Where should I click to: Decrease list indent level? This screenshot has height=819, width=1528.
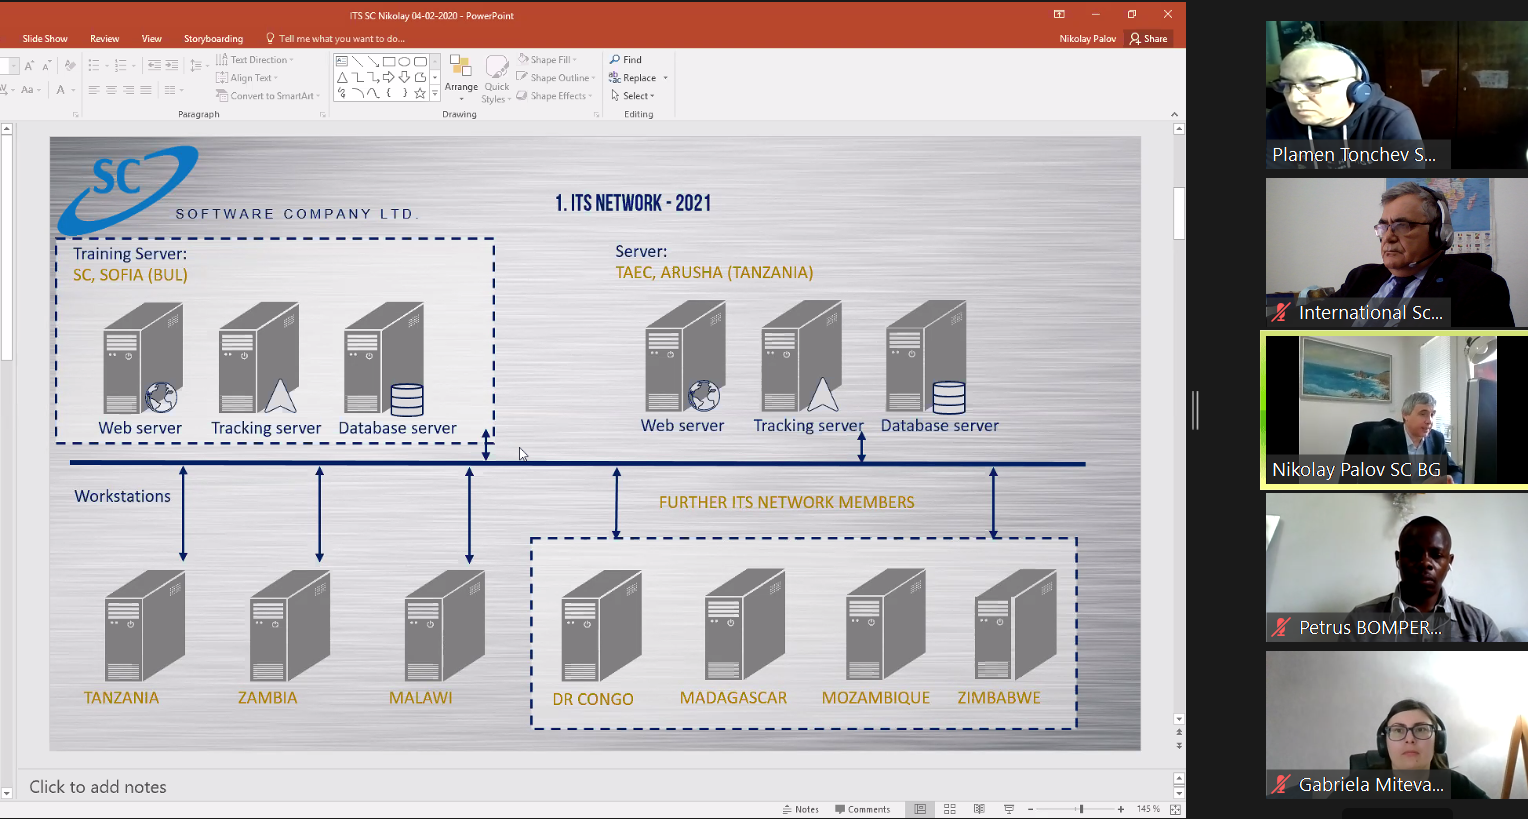[154, 65]
